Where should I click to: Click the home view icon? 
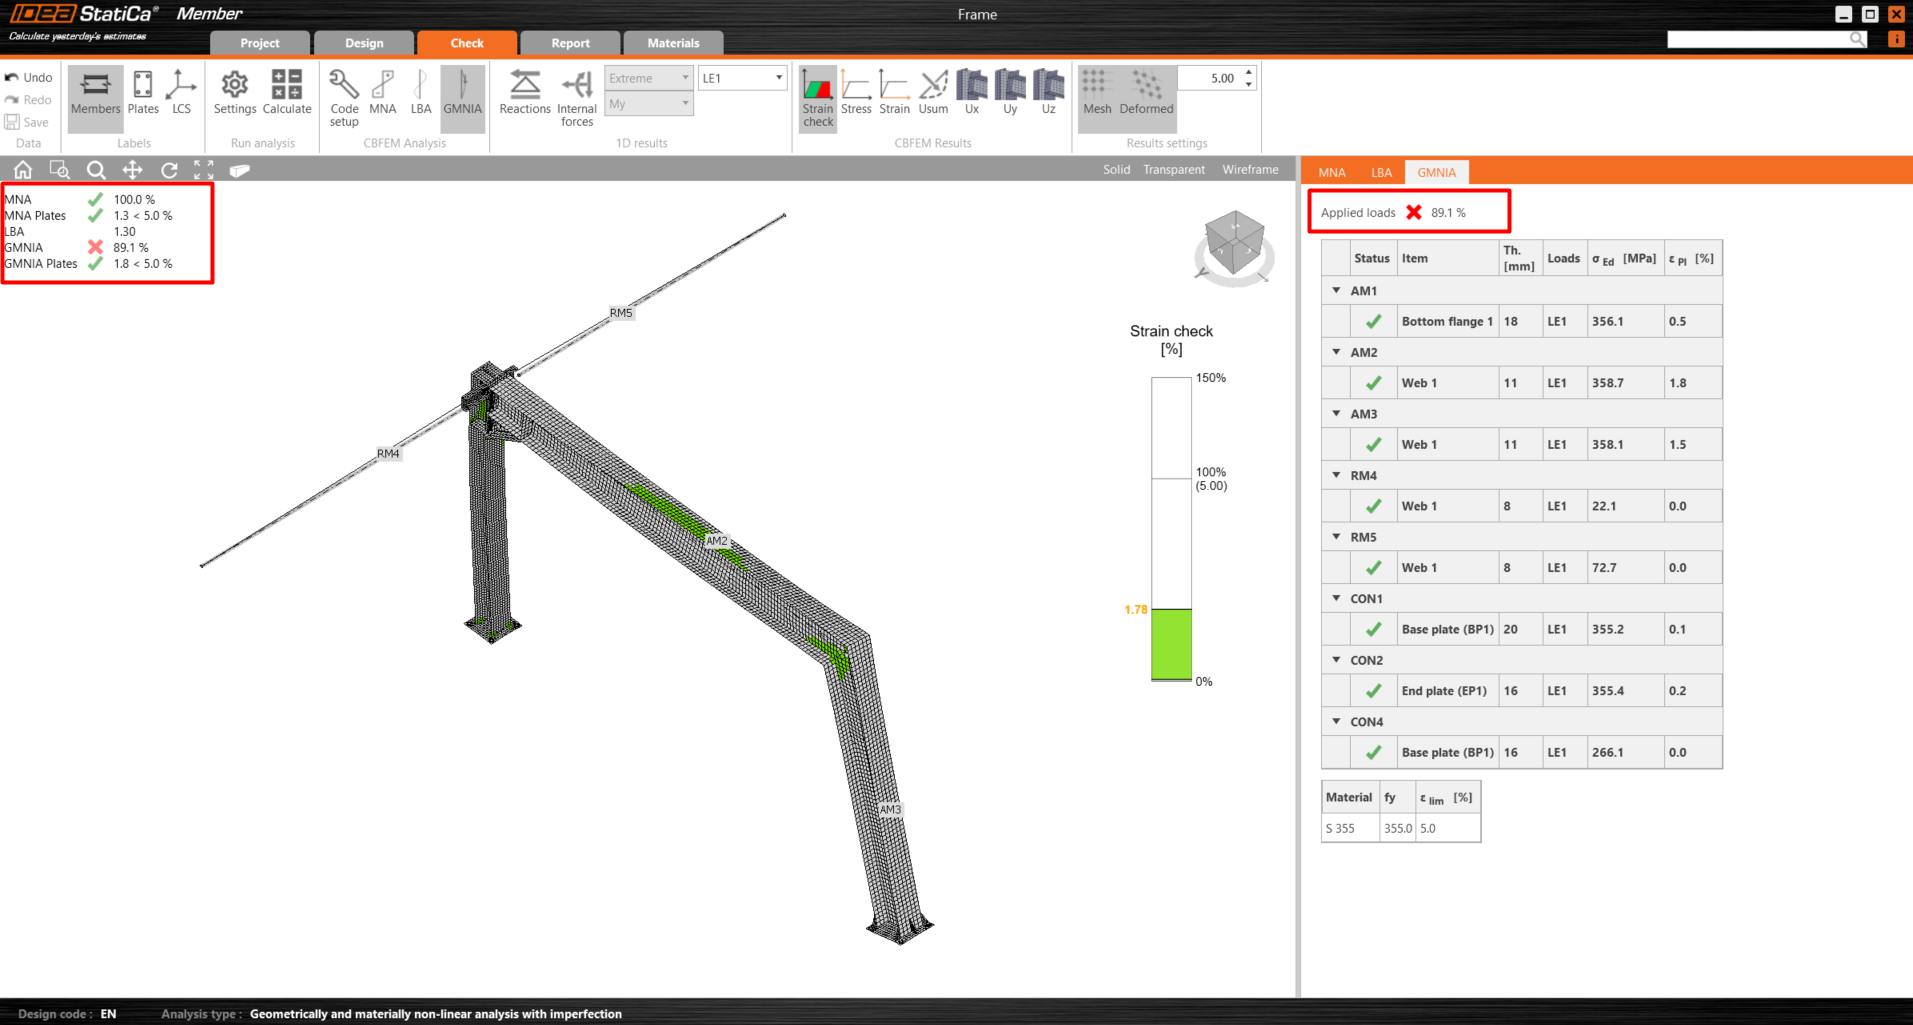click(x=23, y=170)
